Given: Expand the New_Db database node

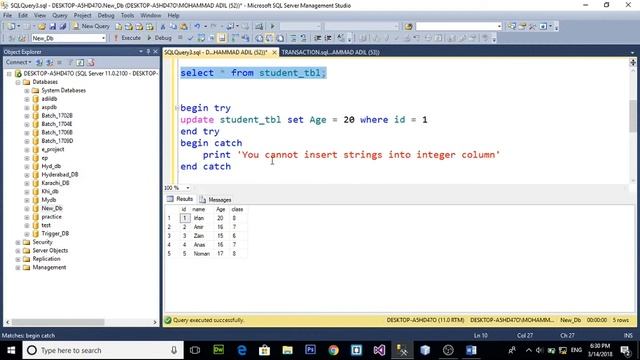Looking at the screenshot, I should [27, 209].
